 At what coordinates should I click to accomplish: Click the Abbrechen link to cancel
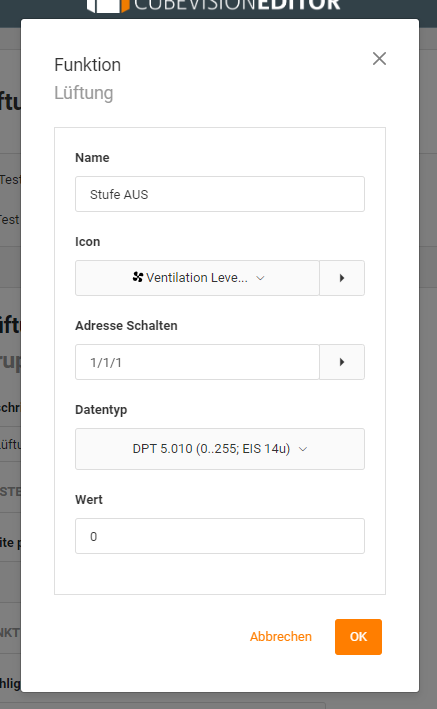click(280, 637)
